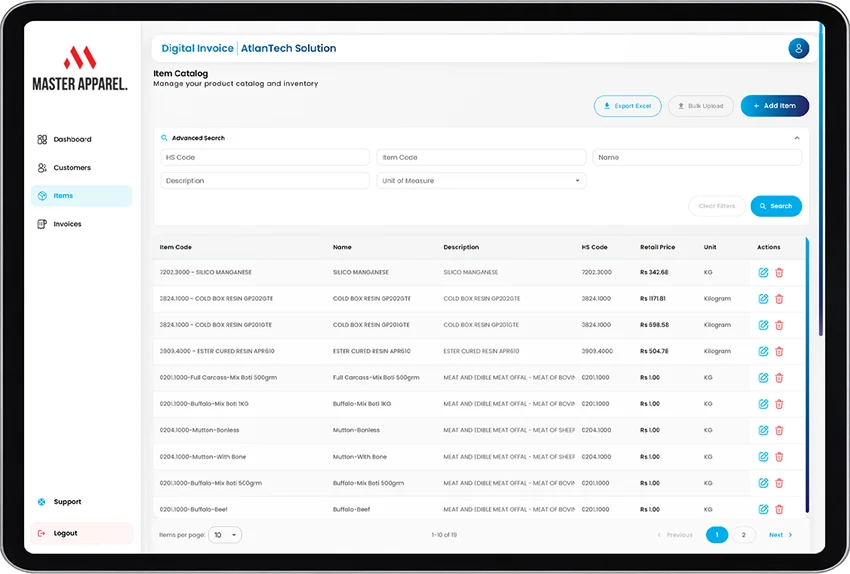The width and height of the screenshot is (850, 574).
Task: Focus the HS Code search field
Action: tap(265, 157)
